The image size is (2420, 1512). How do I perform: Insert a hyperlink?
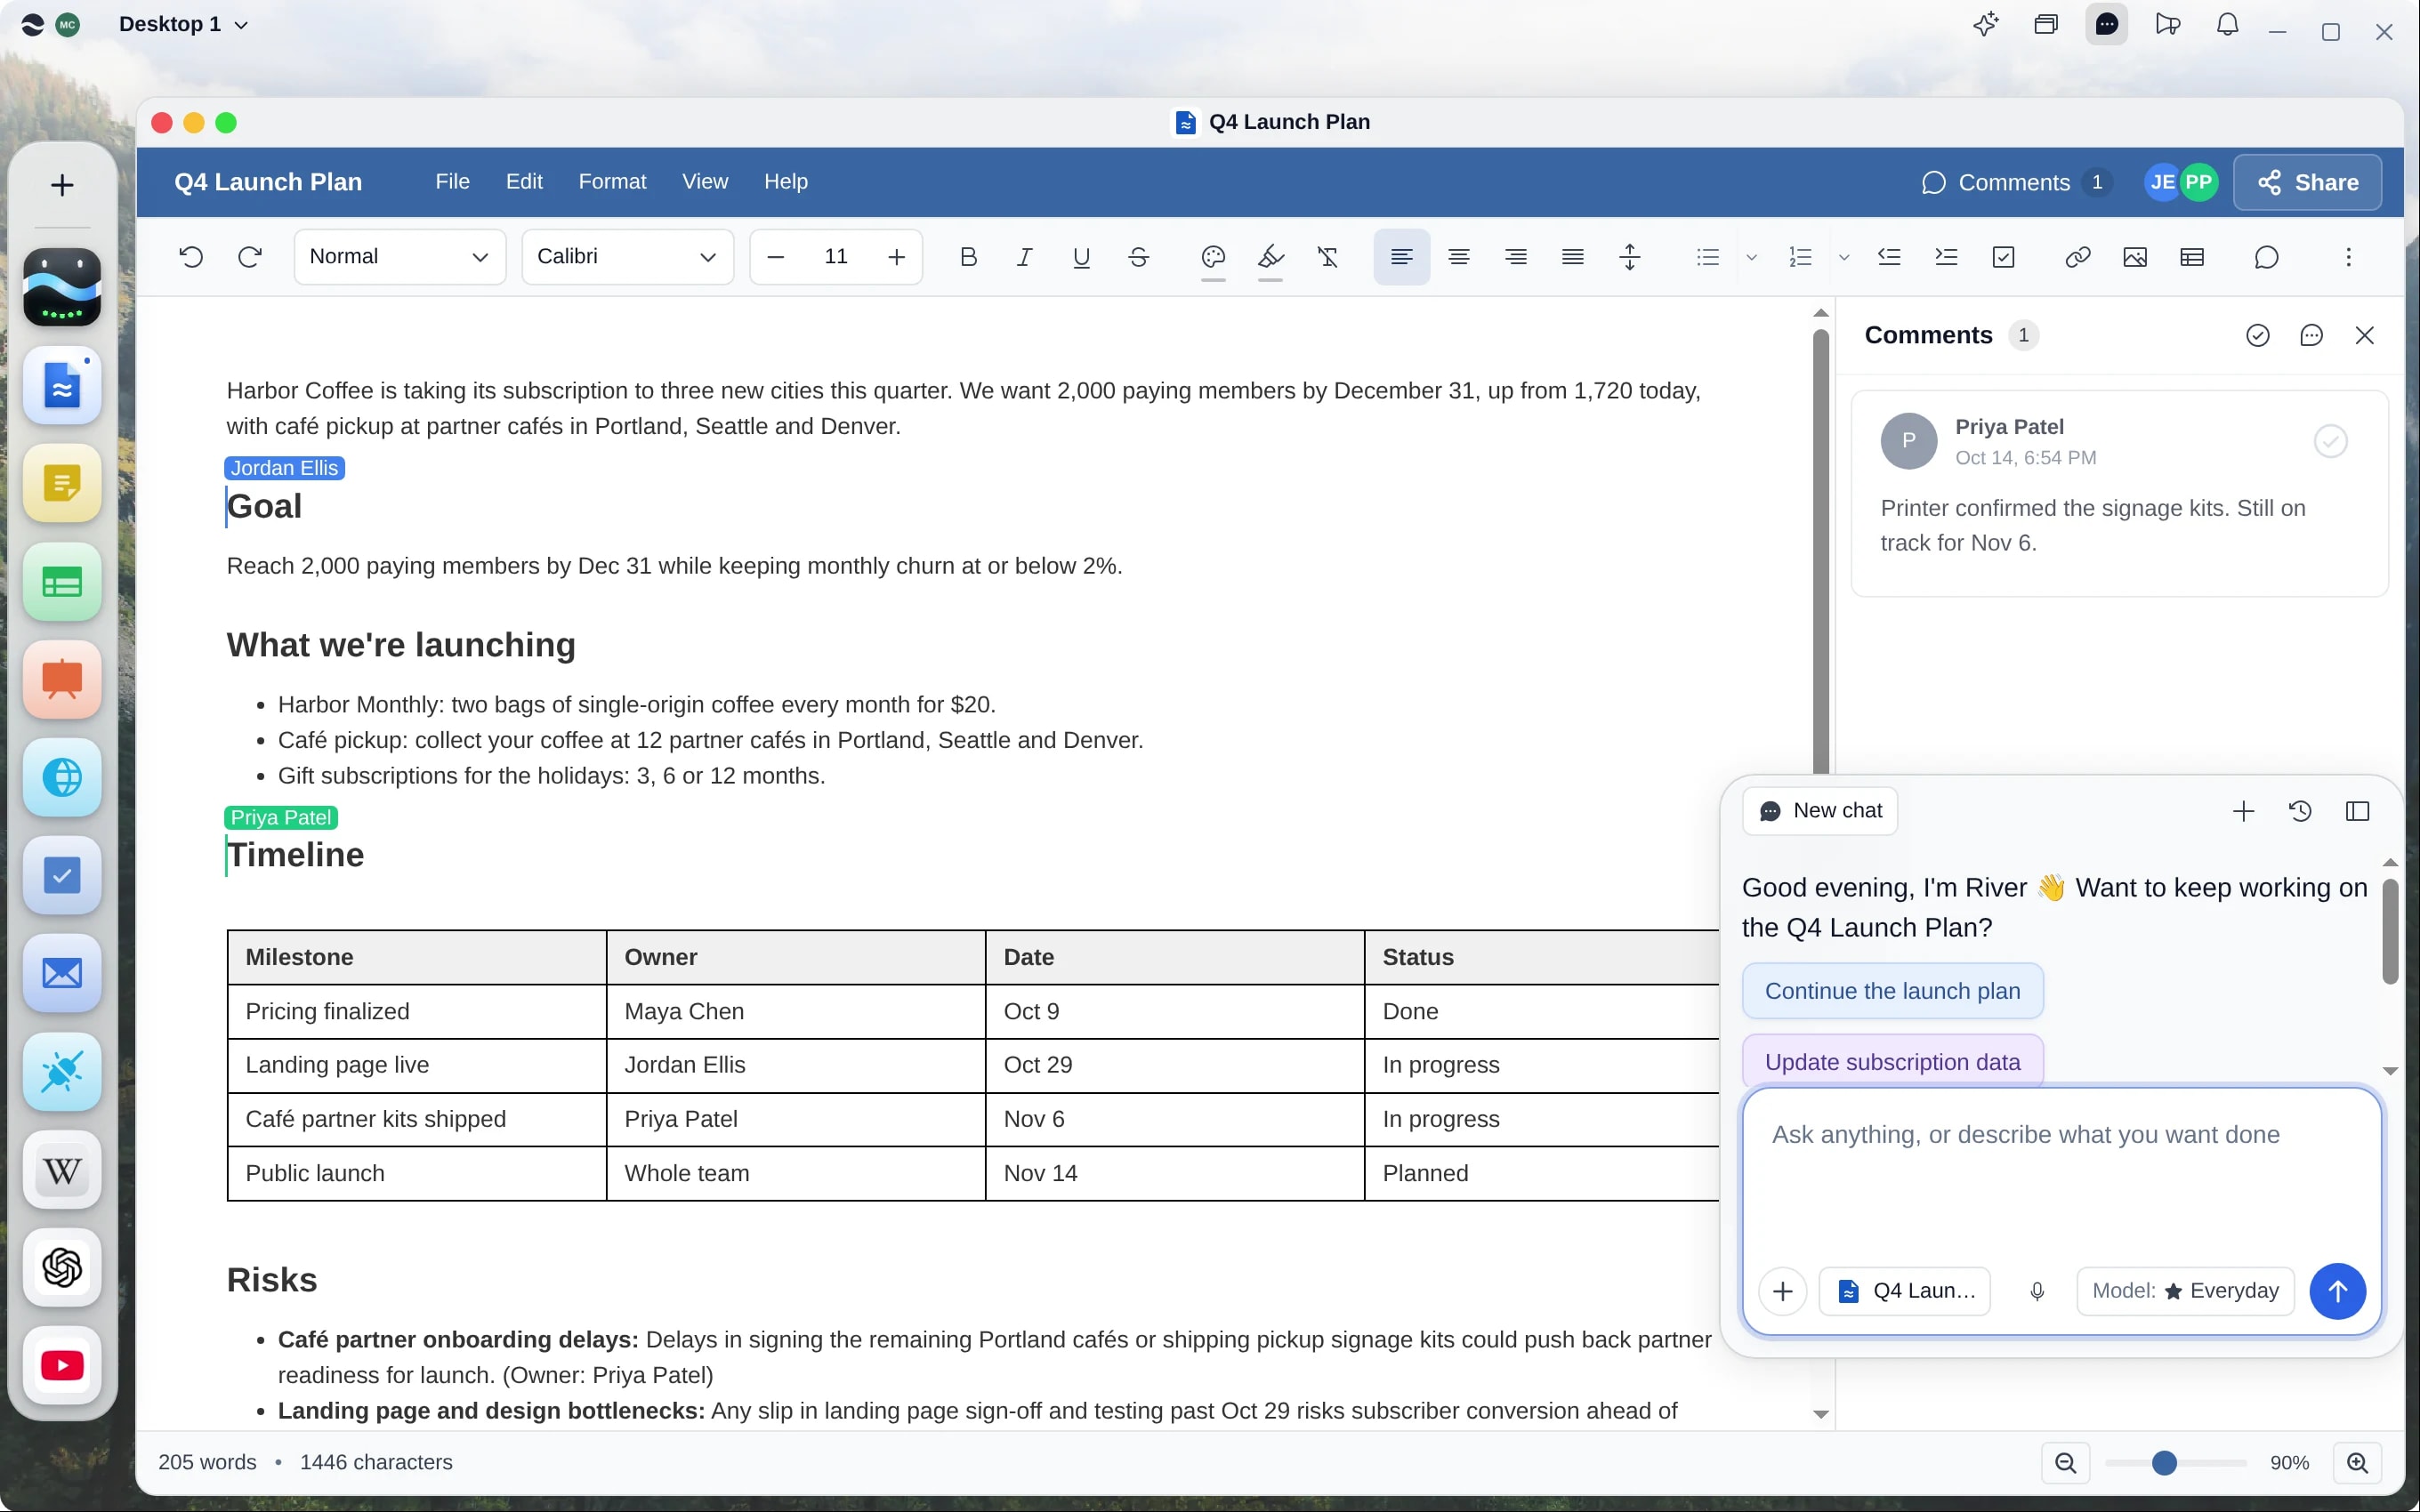coord(2077,257)
